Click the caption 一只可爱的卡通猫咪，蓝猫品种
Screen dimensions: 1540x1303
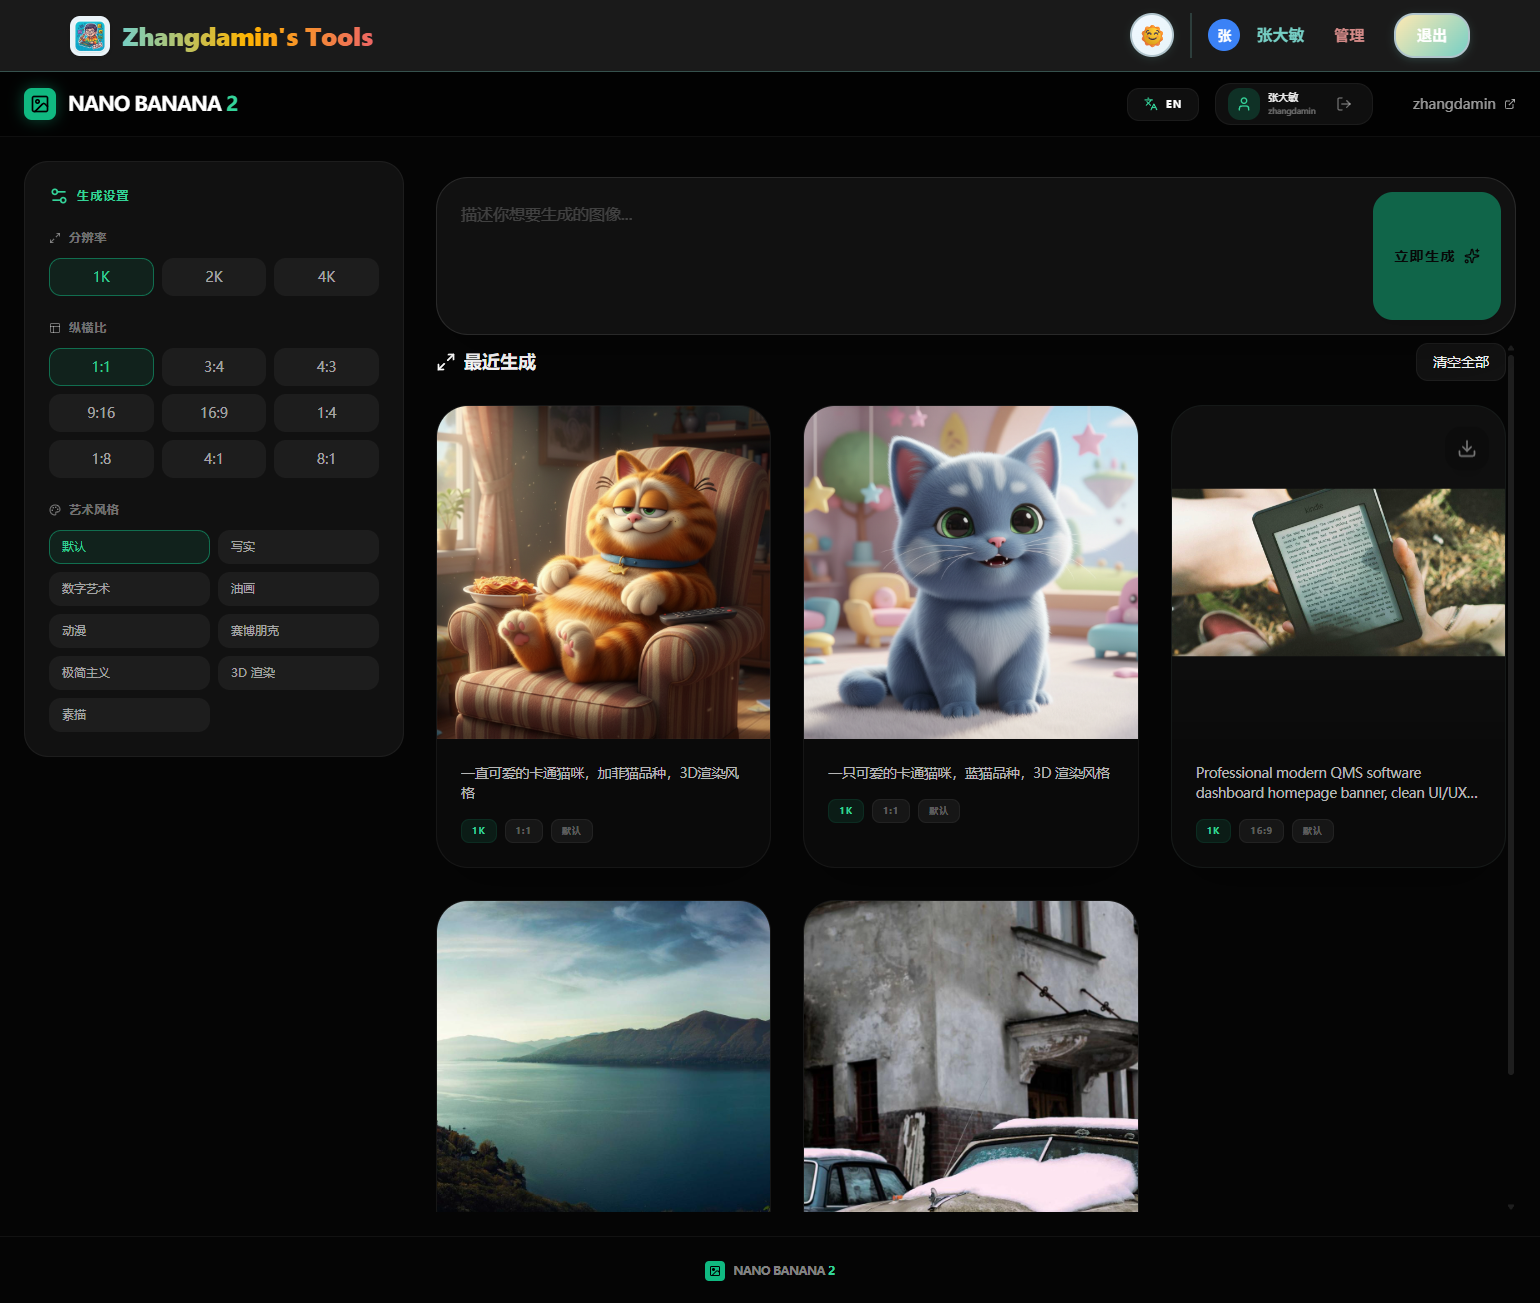pos(969,773)
